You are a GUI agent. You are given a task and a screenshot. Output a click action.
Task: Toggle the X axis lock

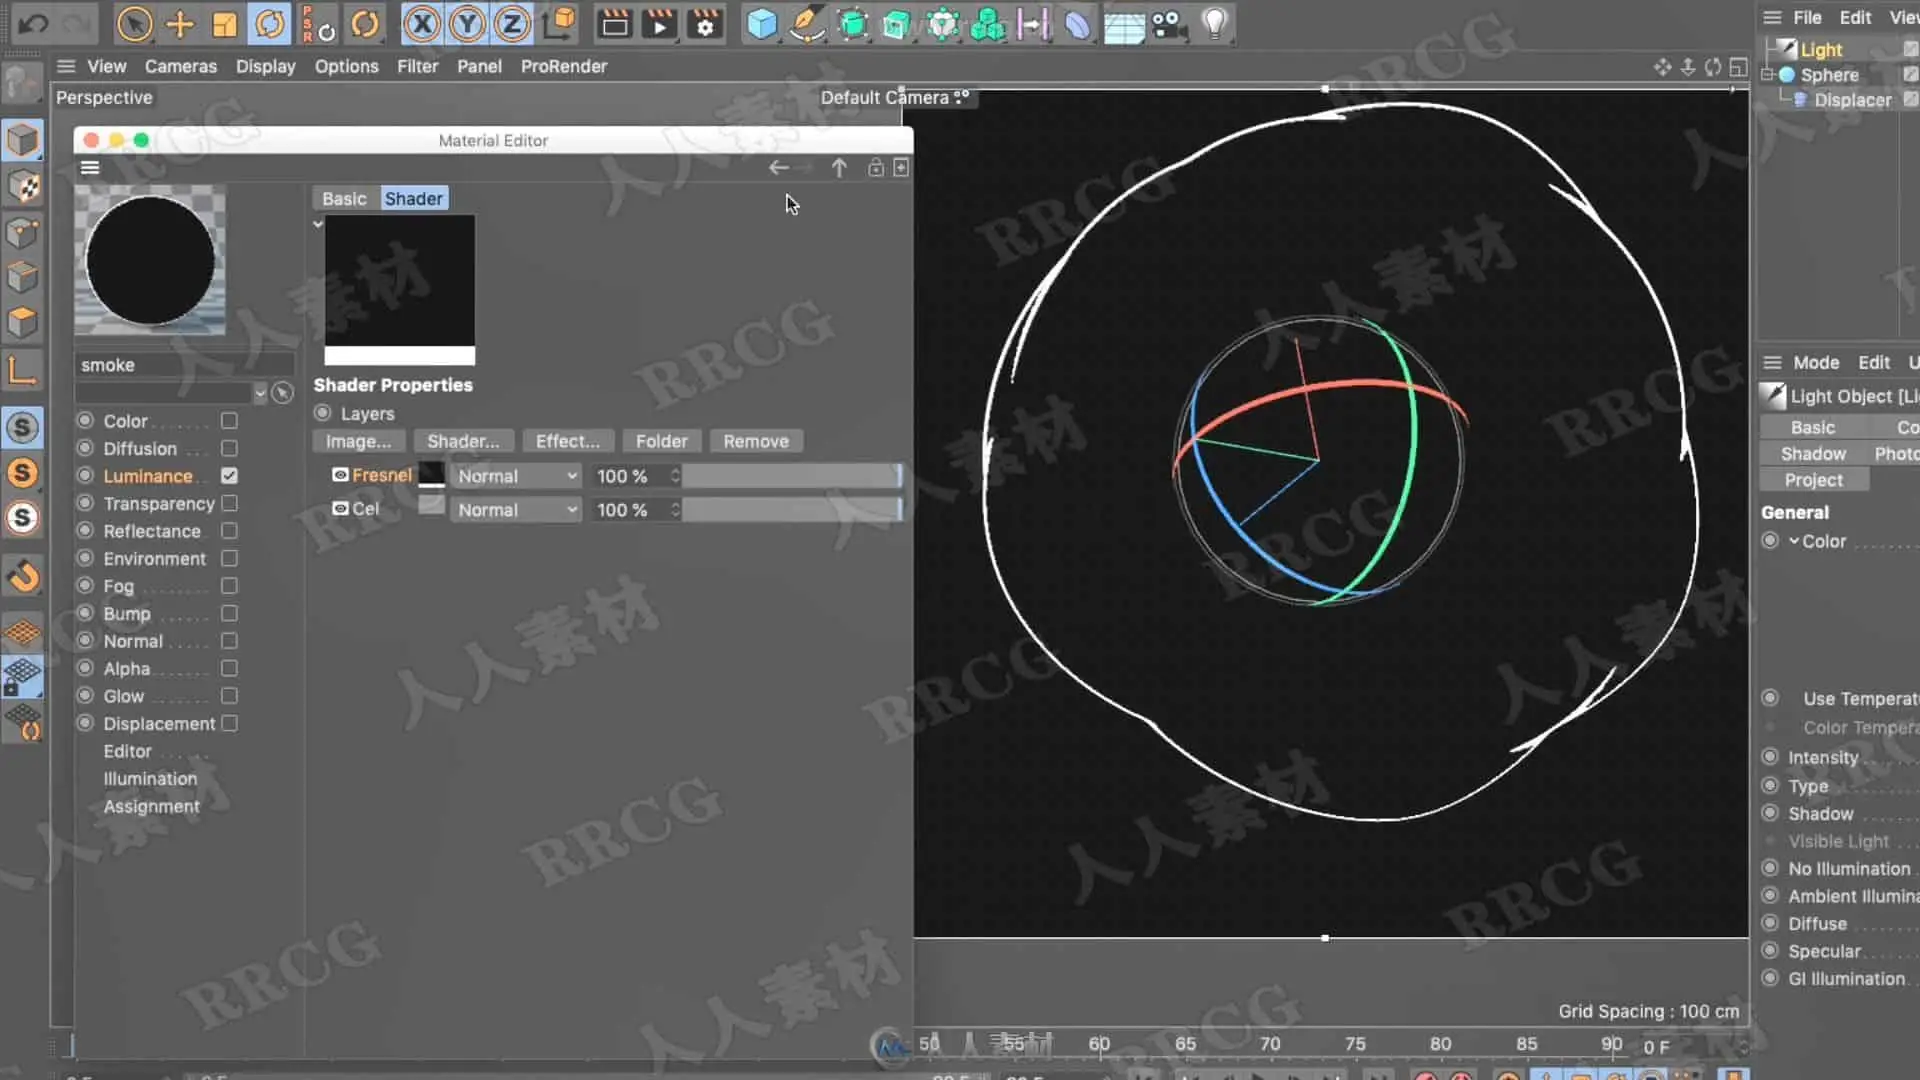422,24
